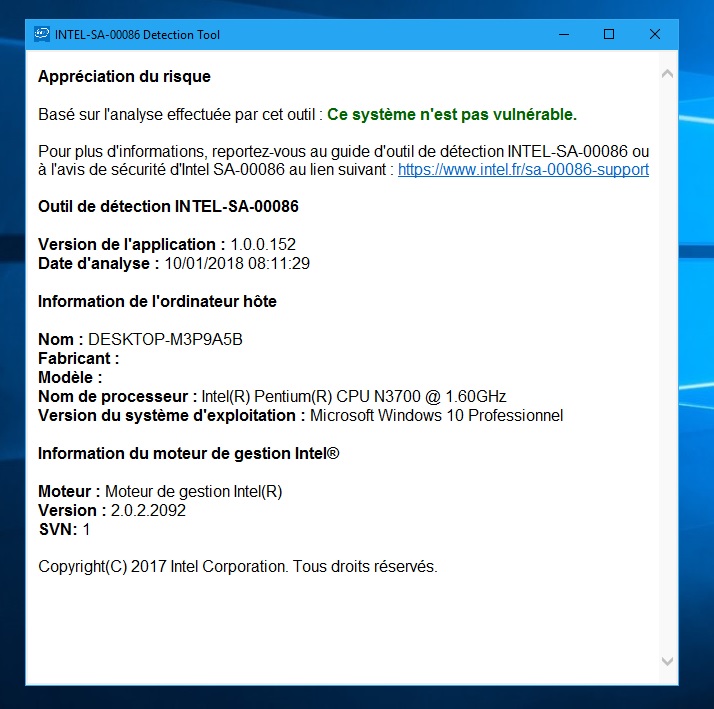714x709 pixels.
Task: Click the 'Outil de détection INTEL-SA-00086' heading
Action: [x=168, y=207]
